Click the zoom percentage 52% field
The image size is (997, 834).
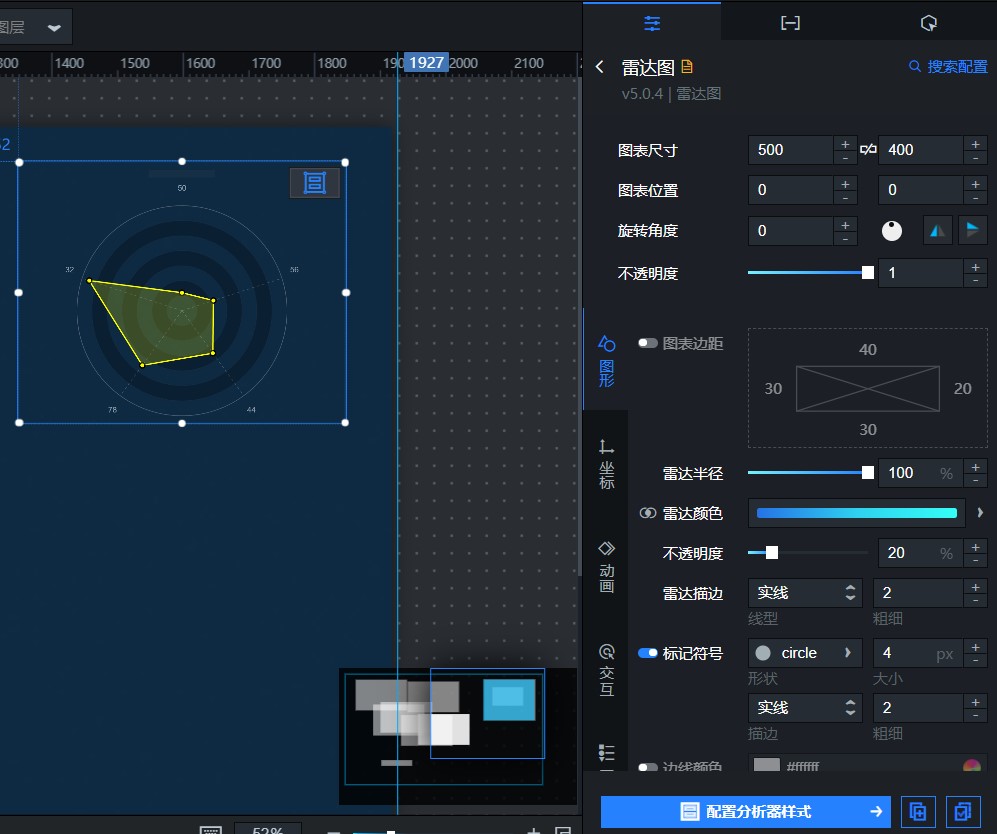coord(268,830)
